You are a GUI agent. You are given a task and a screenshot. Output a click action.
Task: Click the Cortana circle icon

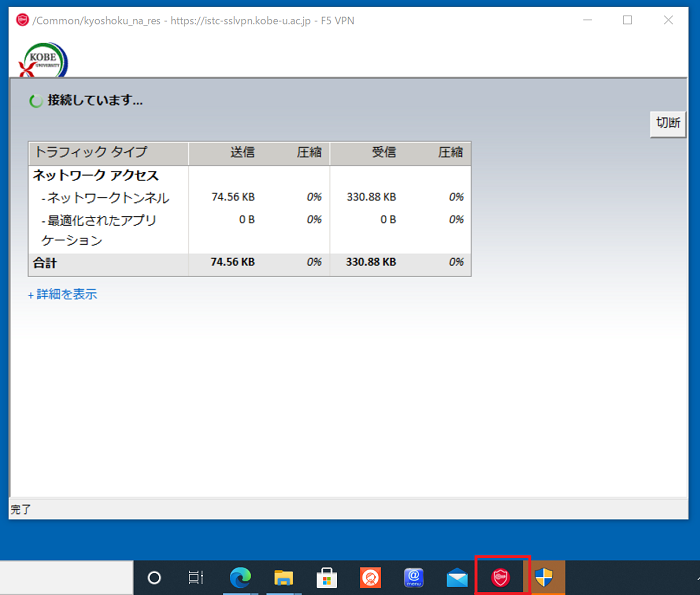154,578
